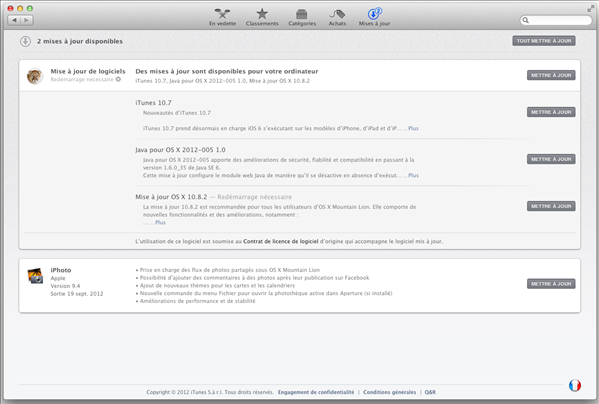Click the Java pour OS X 2012-005 1.0 heading

pyautogui.click(x=180, y=150)
